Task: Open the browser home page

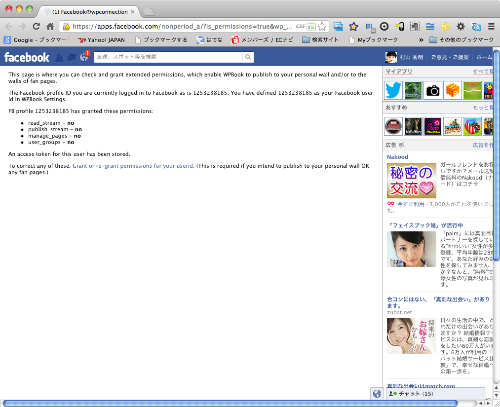Action: (x=50, y=26)
